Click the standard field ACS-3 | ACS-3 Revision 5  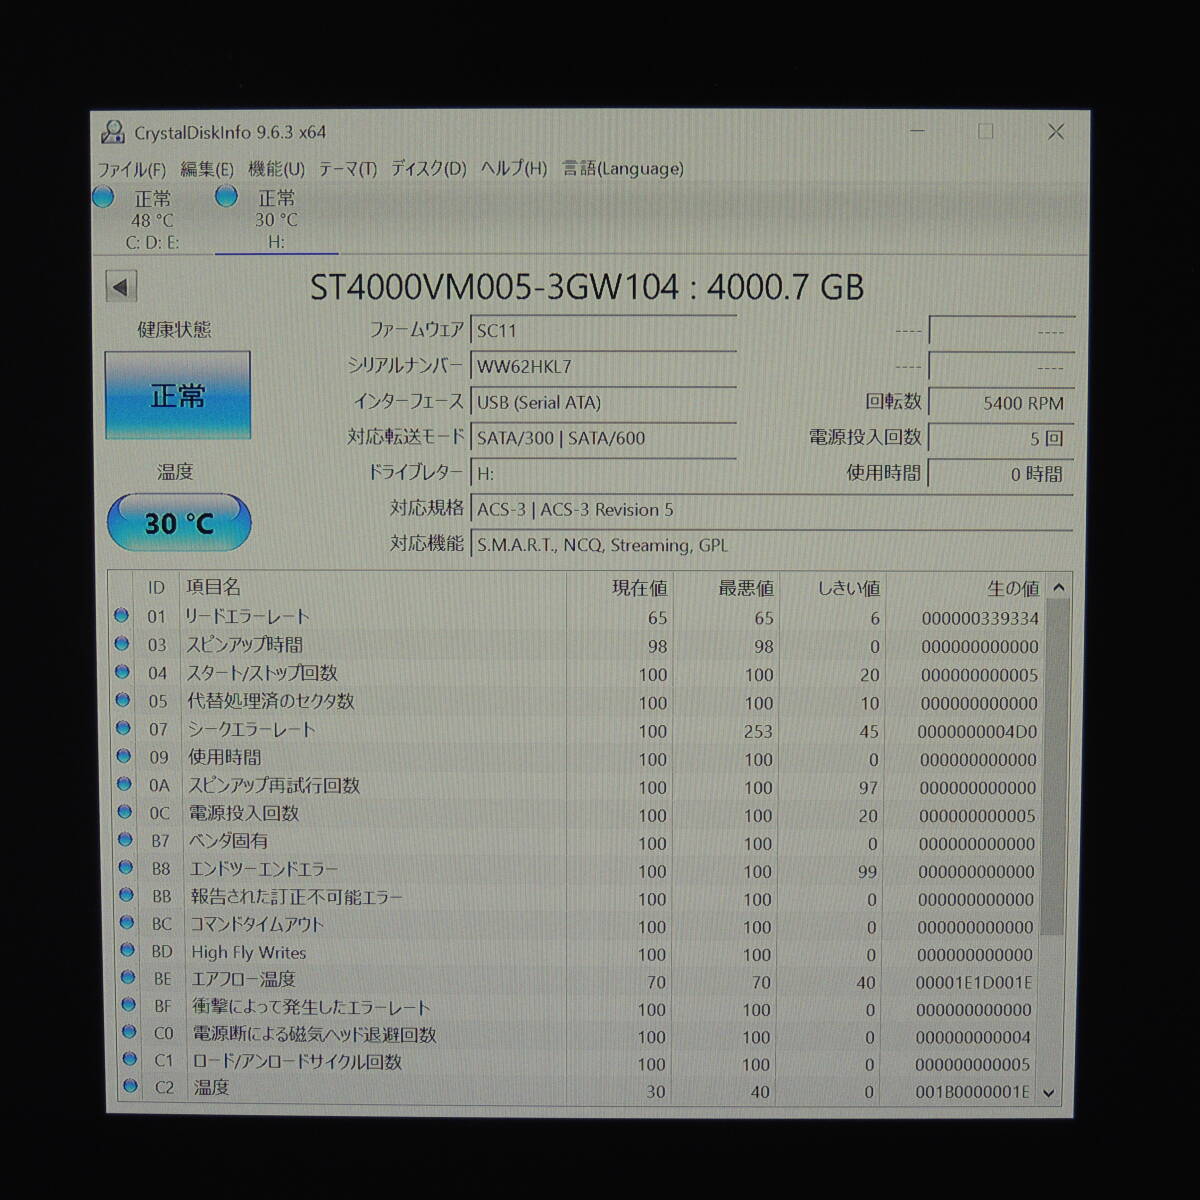click(x=772, y=510)
